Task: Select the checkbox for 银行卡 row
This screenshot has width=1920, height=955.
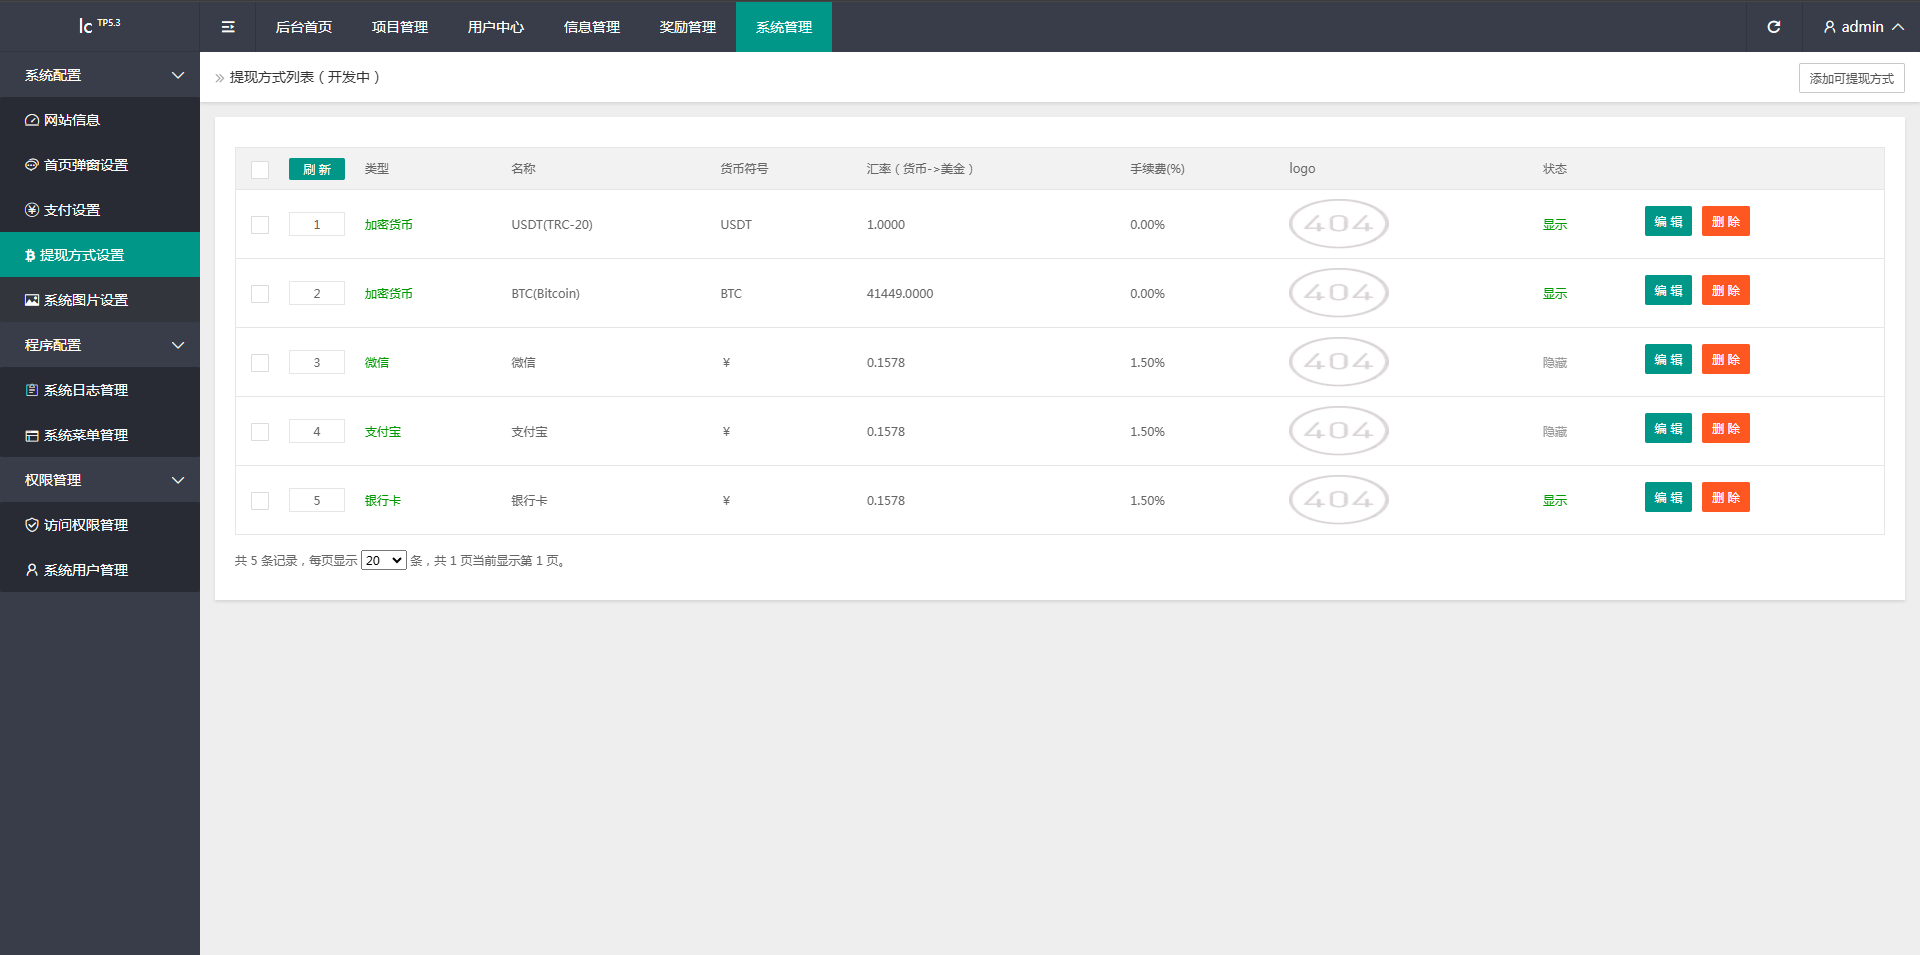Action: pyautogui.click(x=260, y=501)
